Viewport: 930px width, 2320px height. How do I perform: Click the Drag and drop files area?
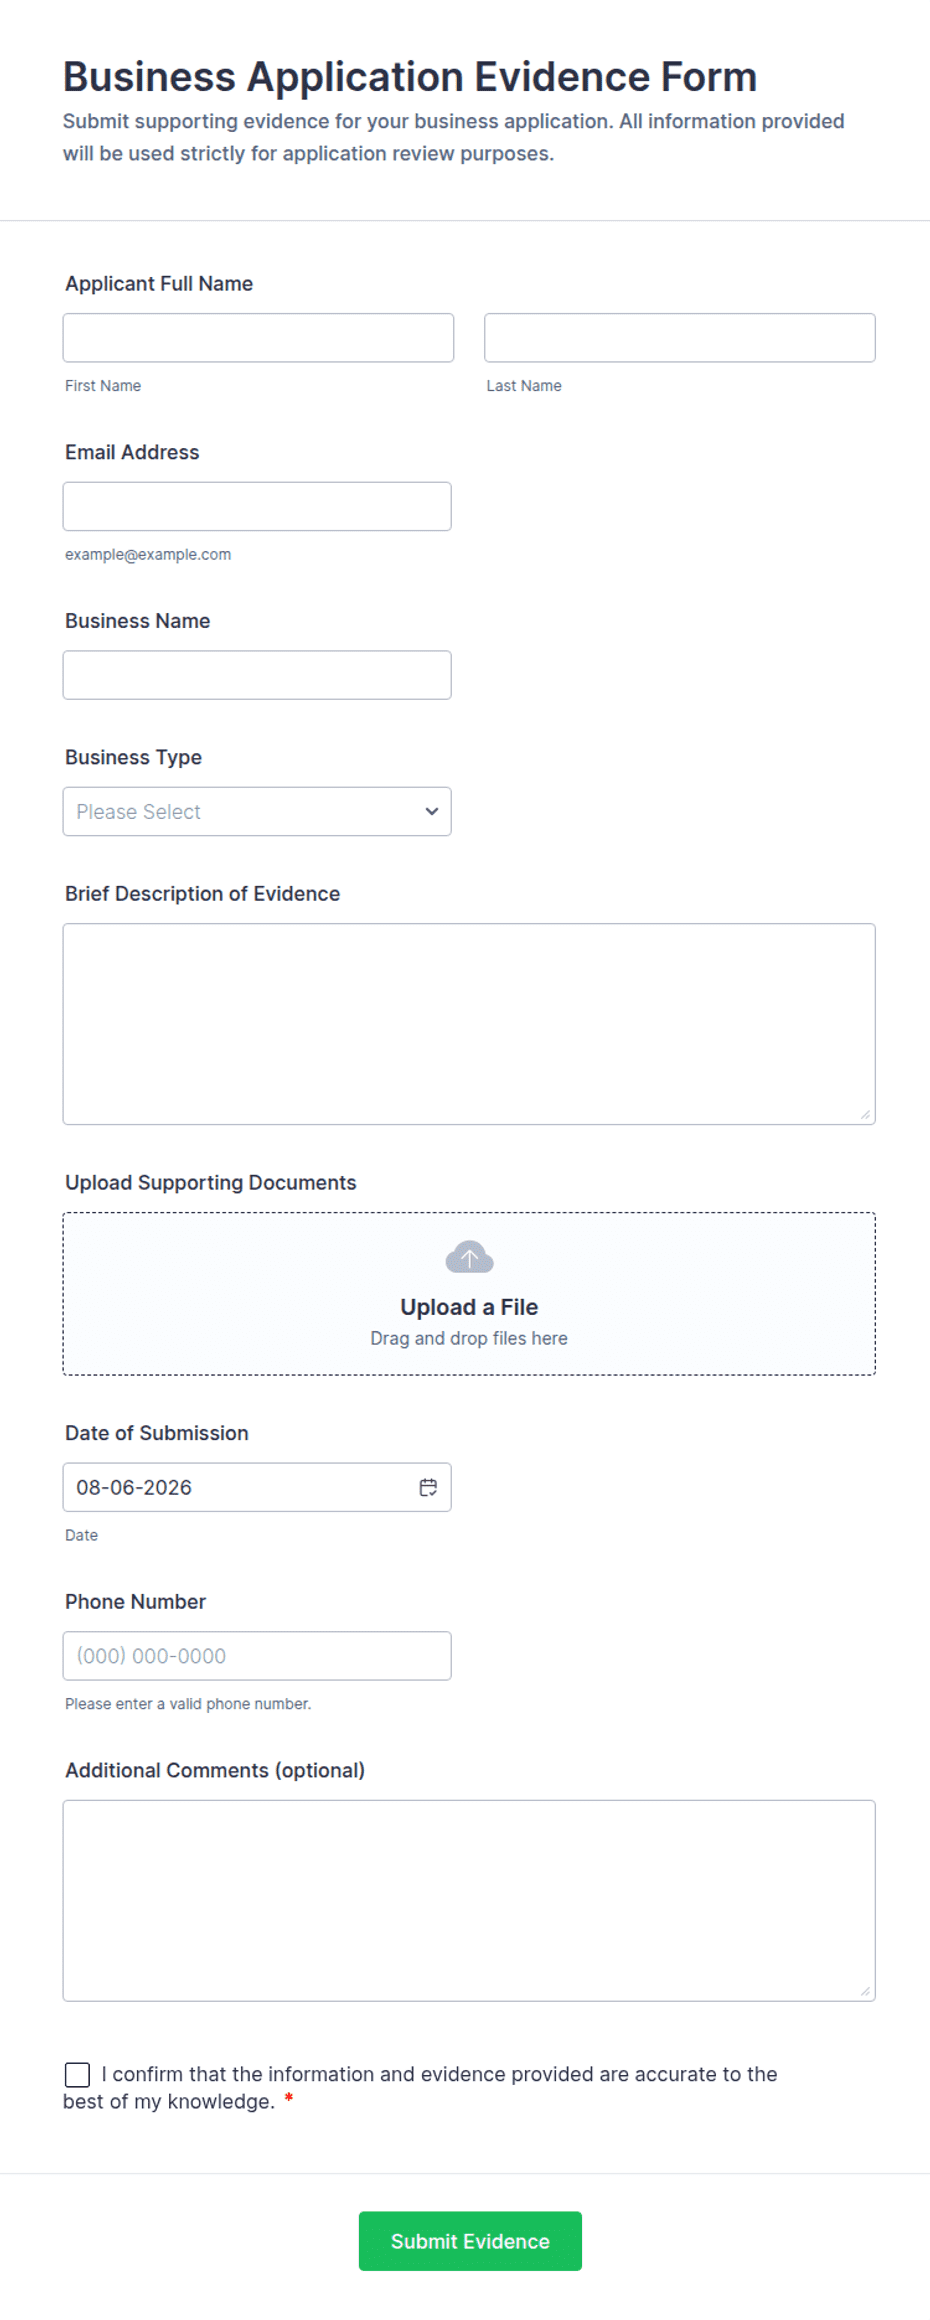469,1294
